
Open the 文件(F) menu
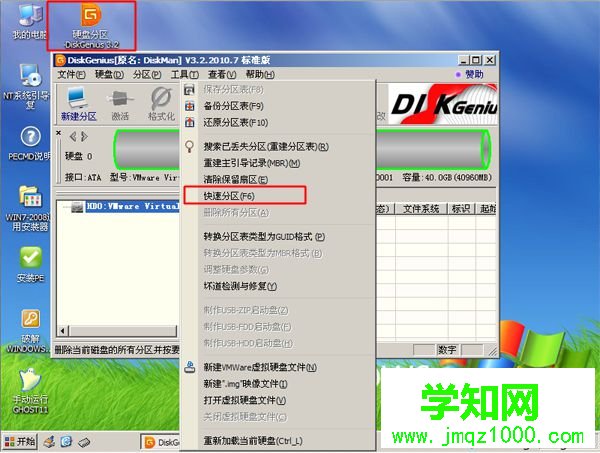point(71,74)
